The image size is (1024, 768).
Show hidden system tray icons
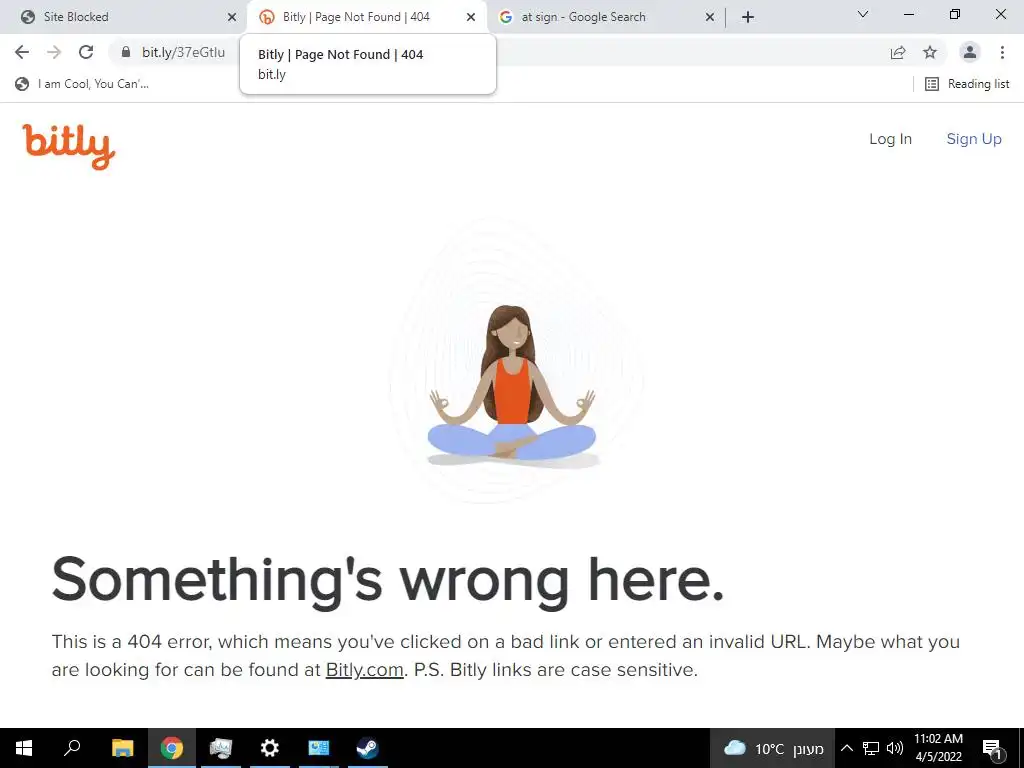click(846, 748)
